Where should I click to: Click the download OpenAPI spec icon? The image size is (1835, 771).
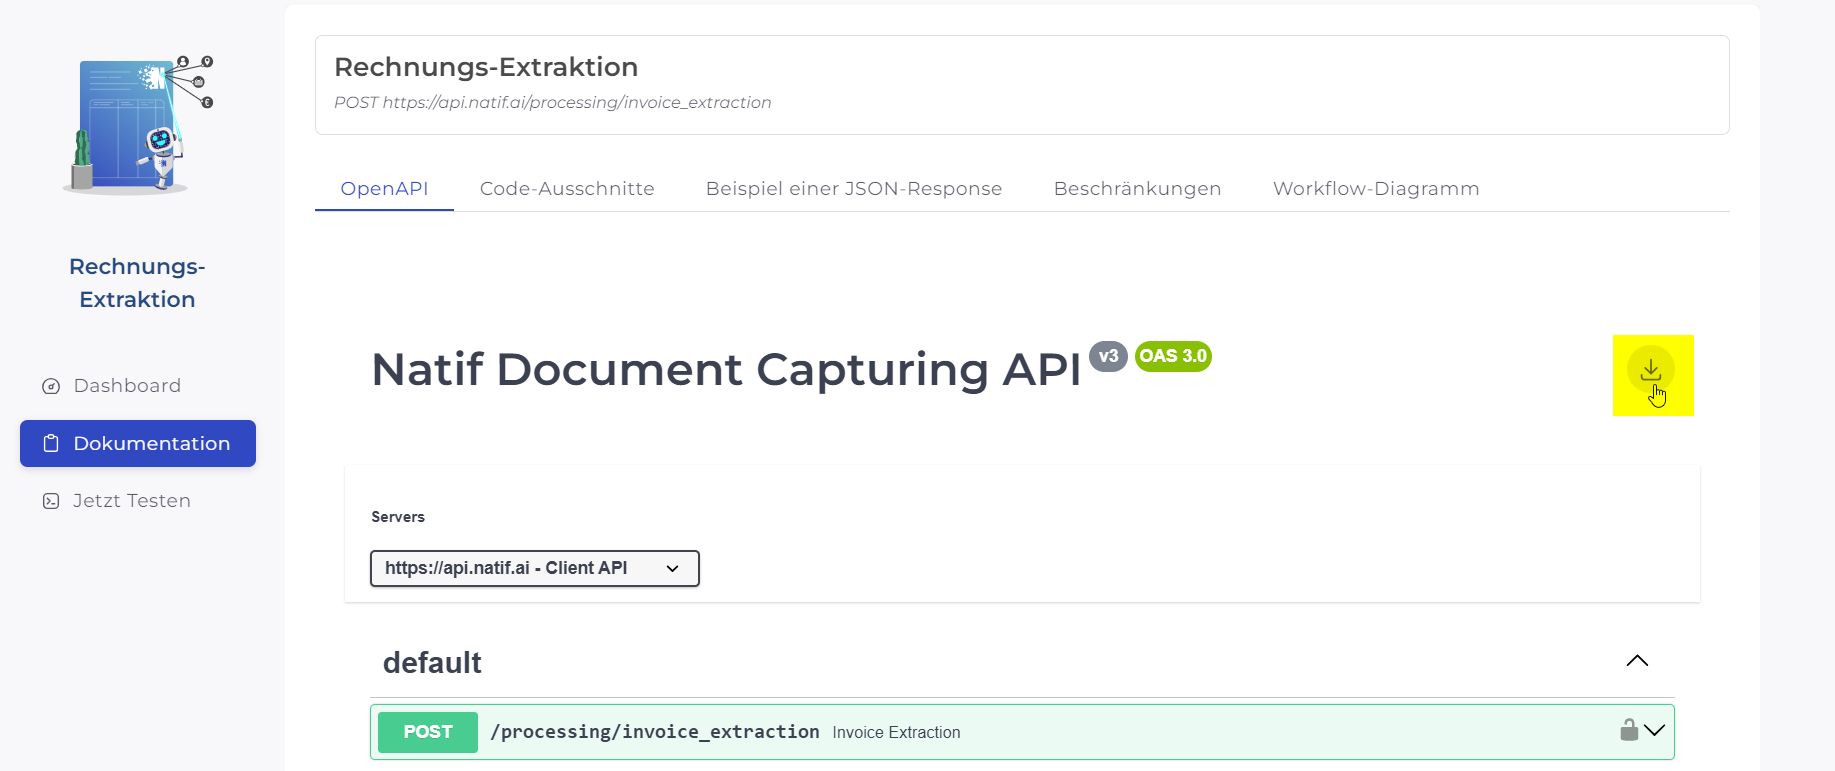pyautogui.click(x=1650, y=370)
